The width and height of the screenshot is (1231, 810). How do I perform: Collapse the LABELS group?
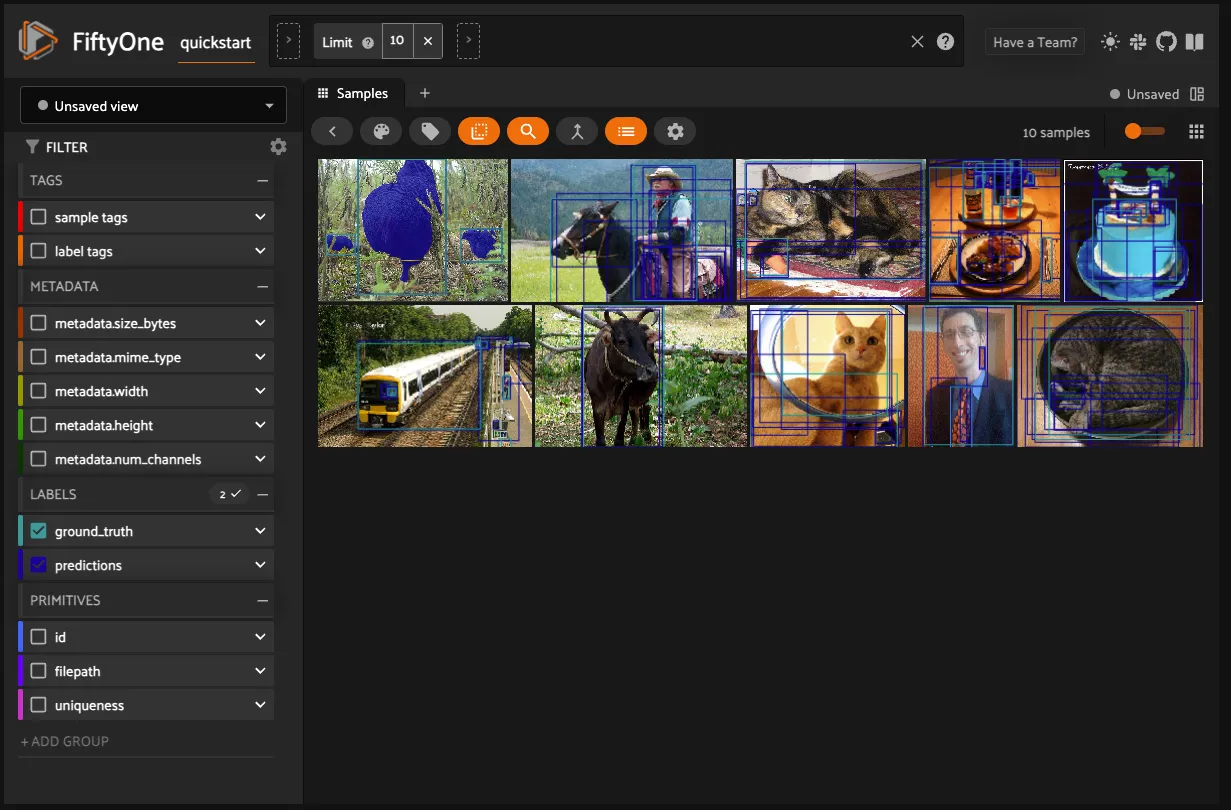pos(262,495)
